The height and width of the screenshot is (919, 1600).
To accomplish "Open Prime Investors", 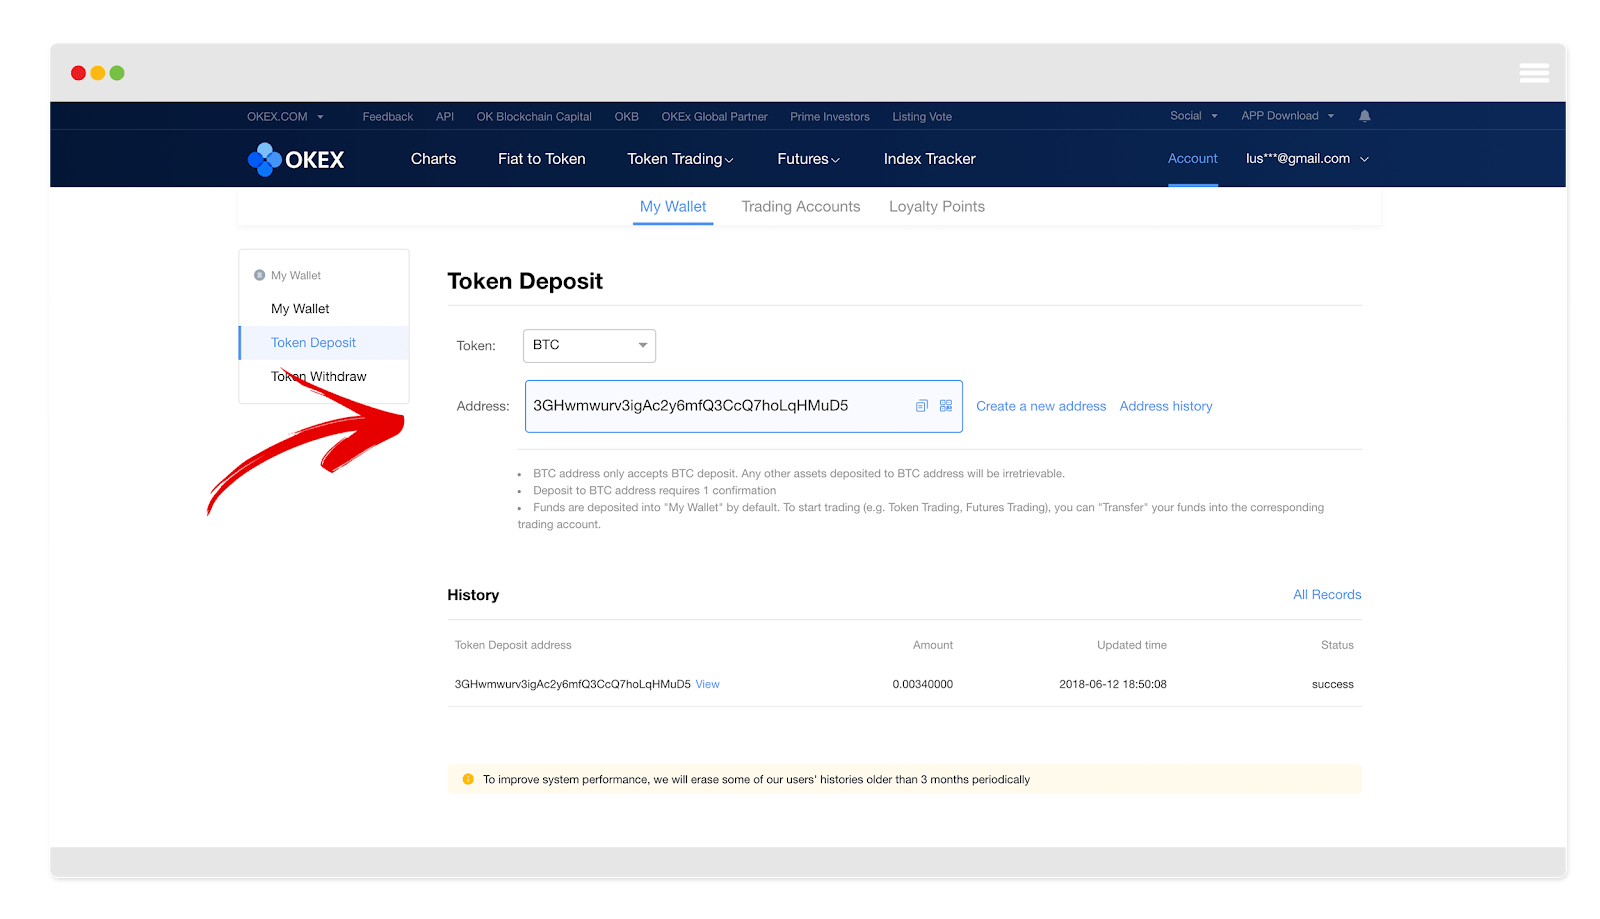I will 830,117.
